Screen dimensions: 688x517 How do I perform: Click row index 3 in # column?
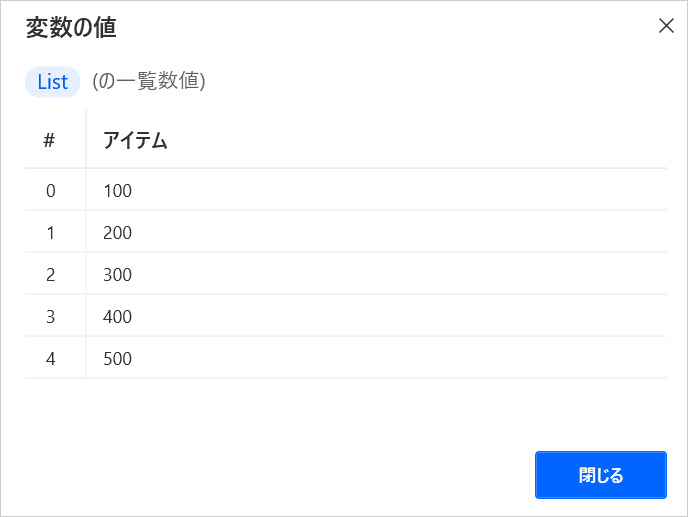click(50, 316)
